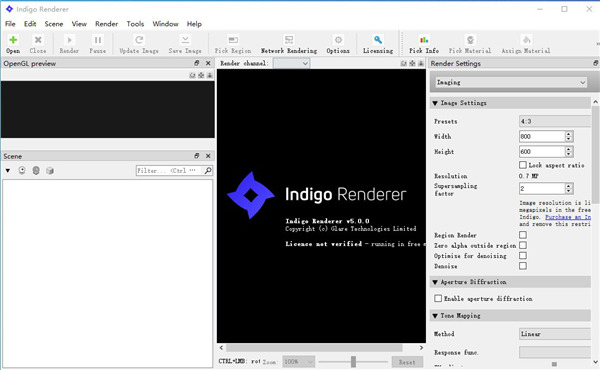Open the View menu
This screenshot has height=370, width=600.
click(x=79, y=24)
